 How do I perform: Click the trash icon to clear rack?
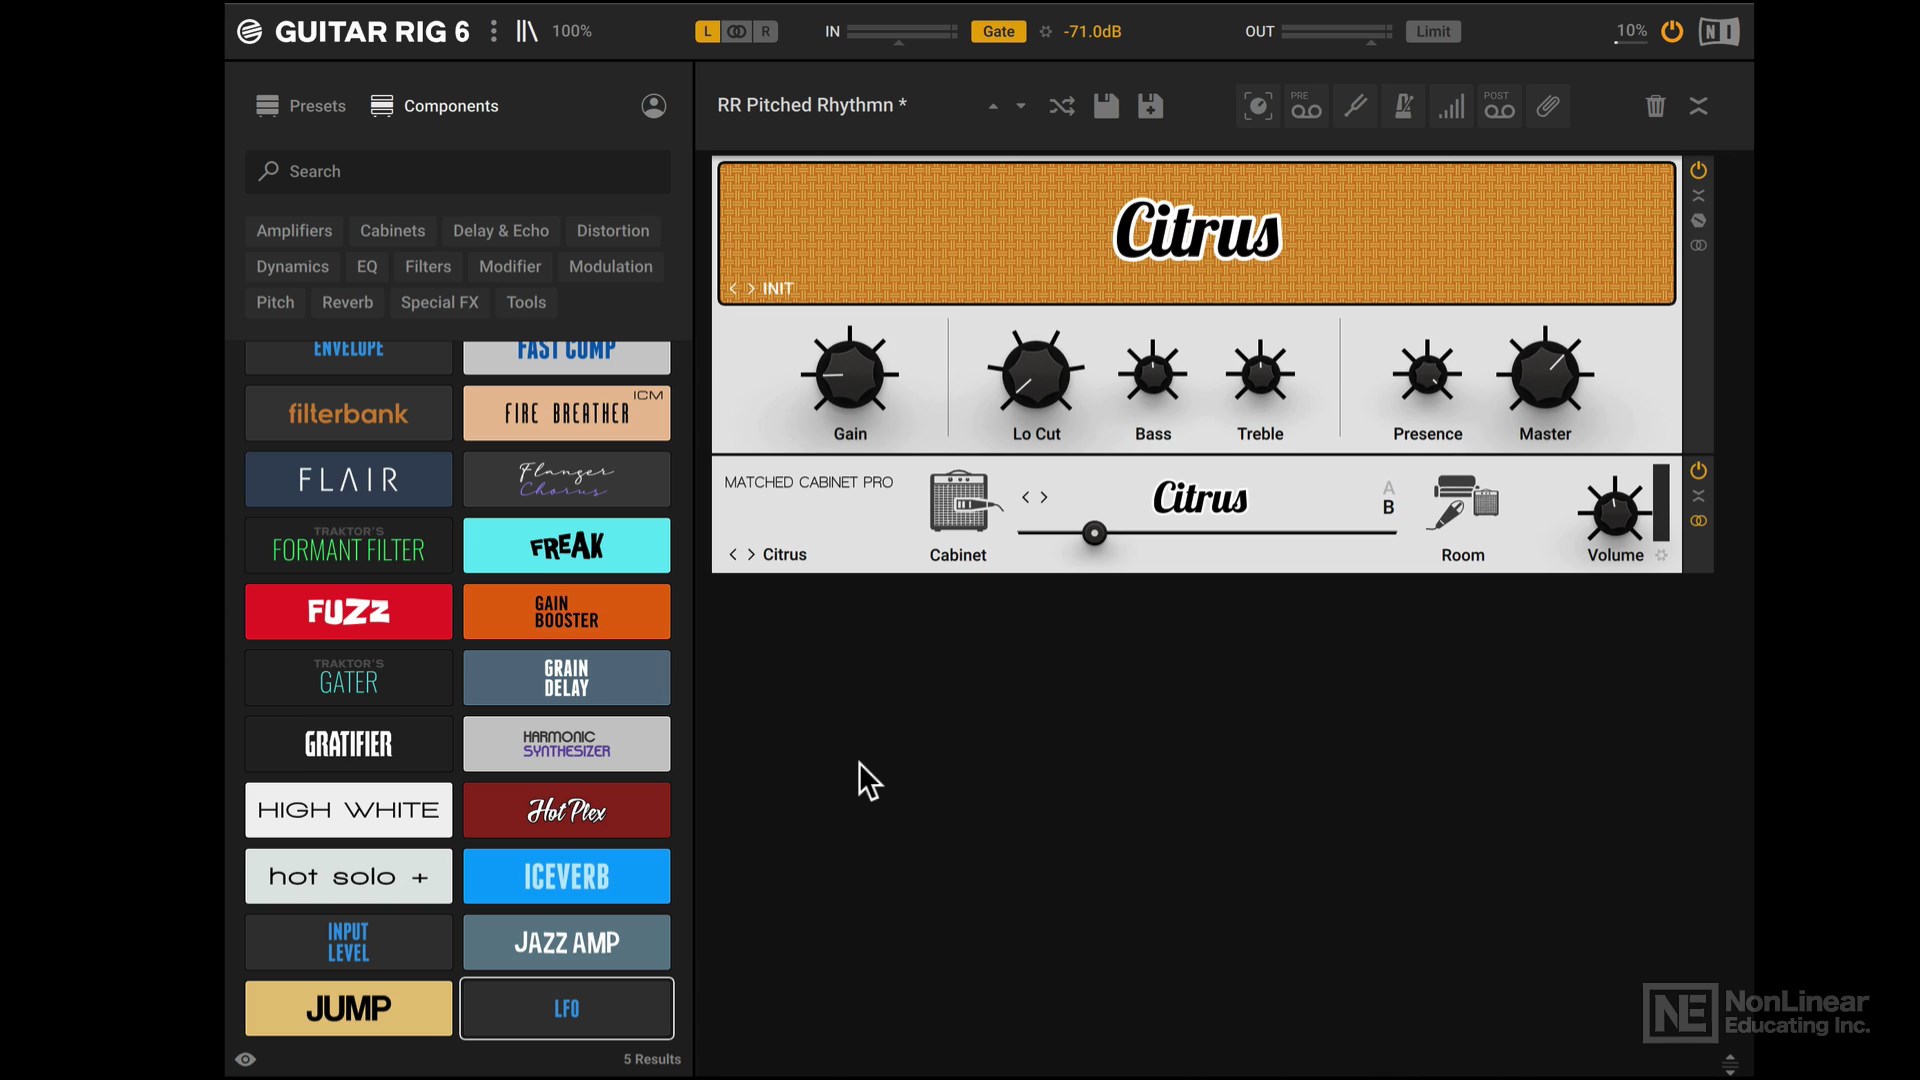point(1655,106)
